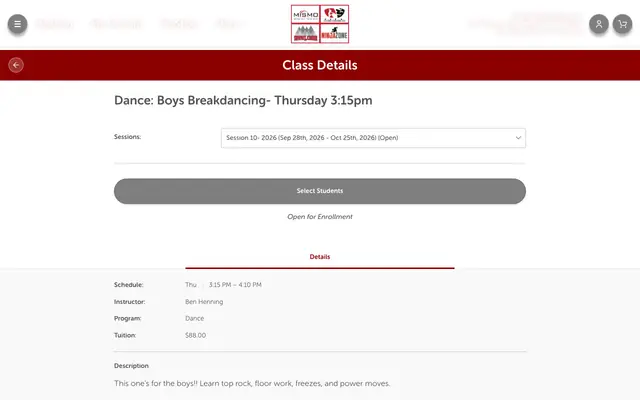The height and width of the screenshot is (400, 640).
Task: Click the schedule time 3:15 PM – 4:10 PM
Action: tap(235, 285)
